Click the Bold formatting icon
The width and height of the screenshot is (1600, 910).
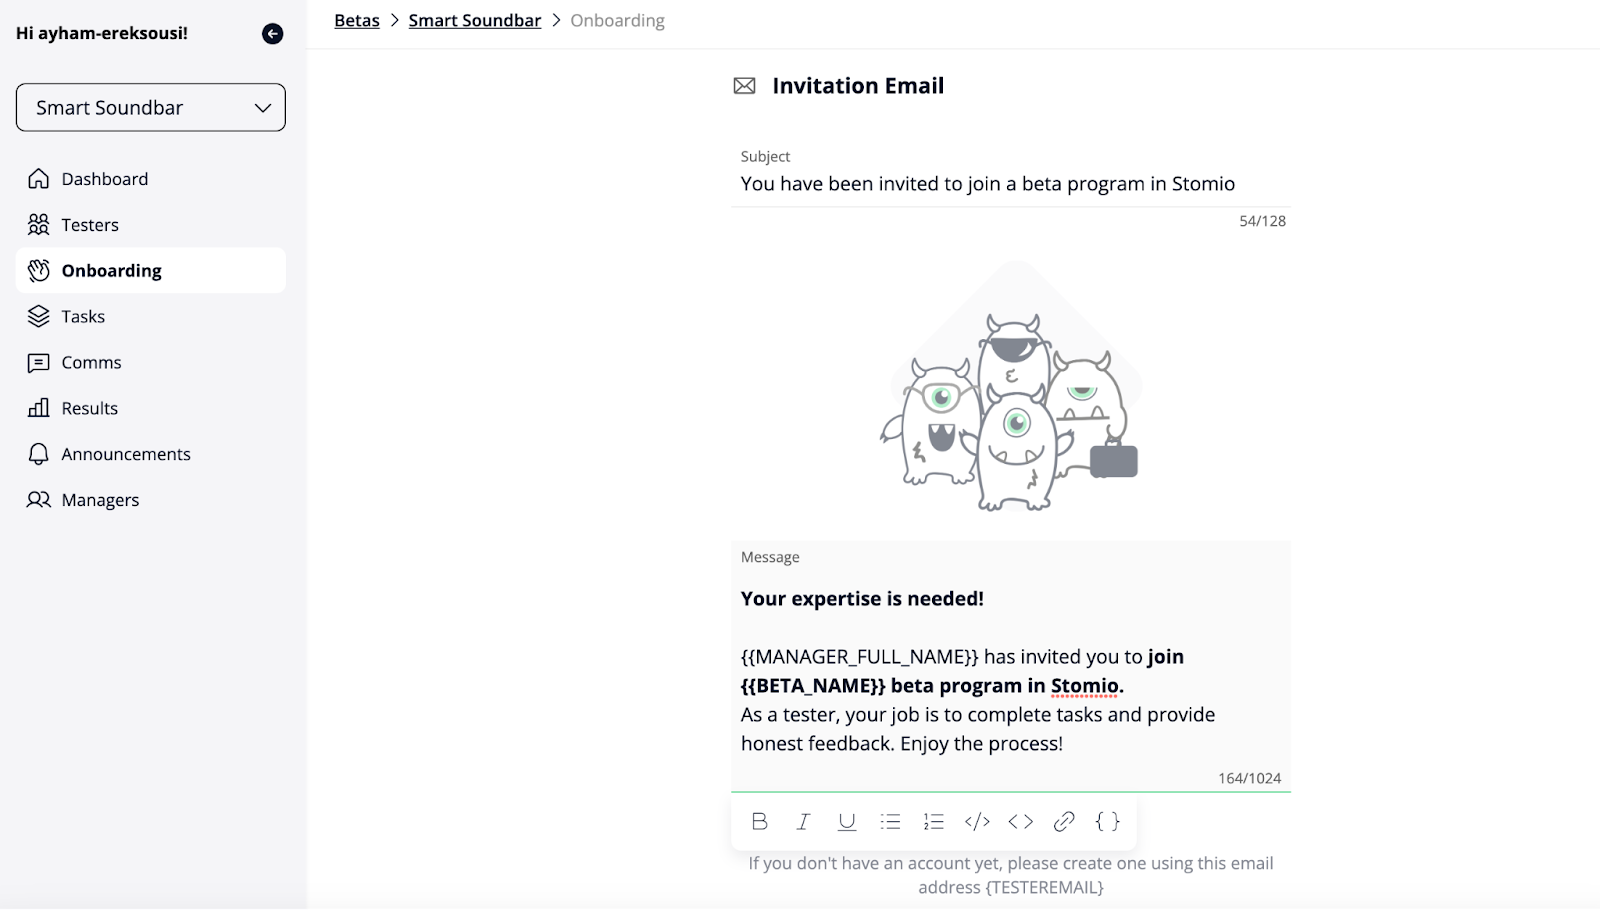click(x=759, y=821)
